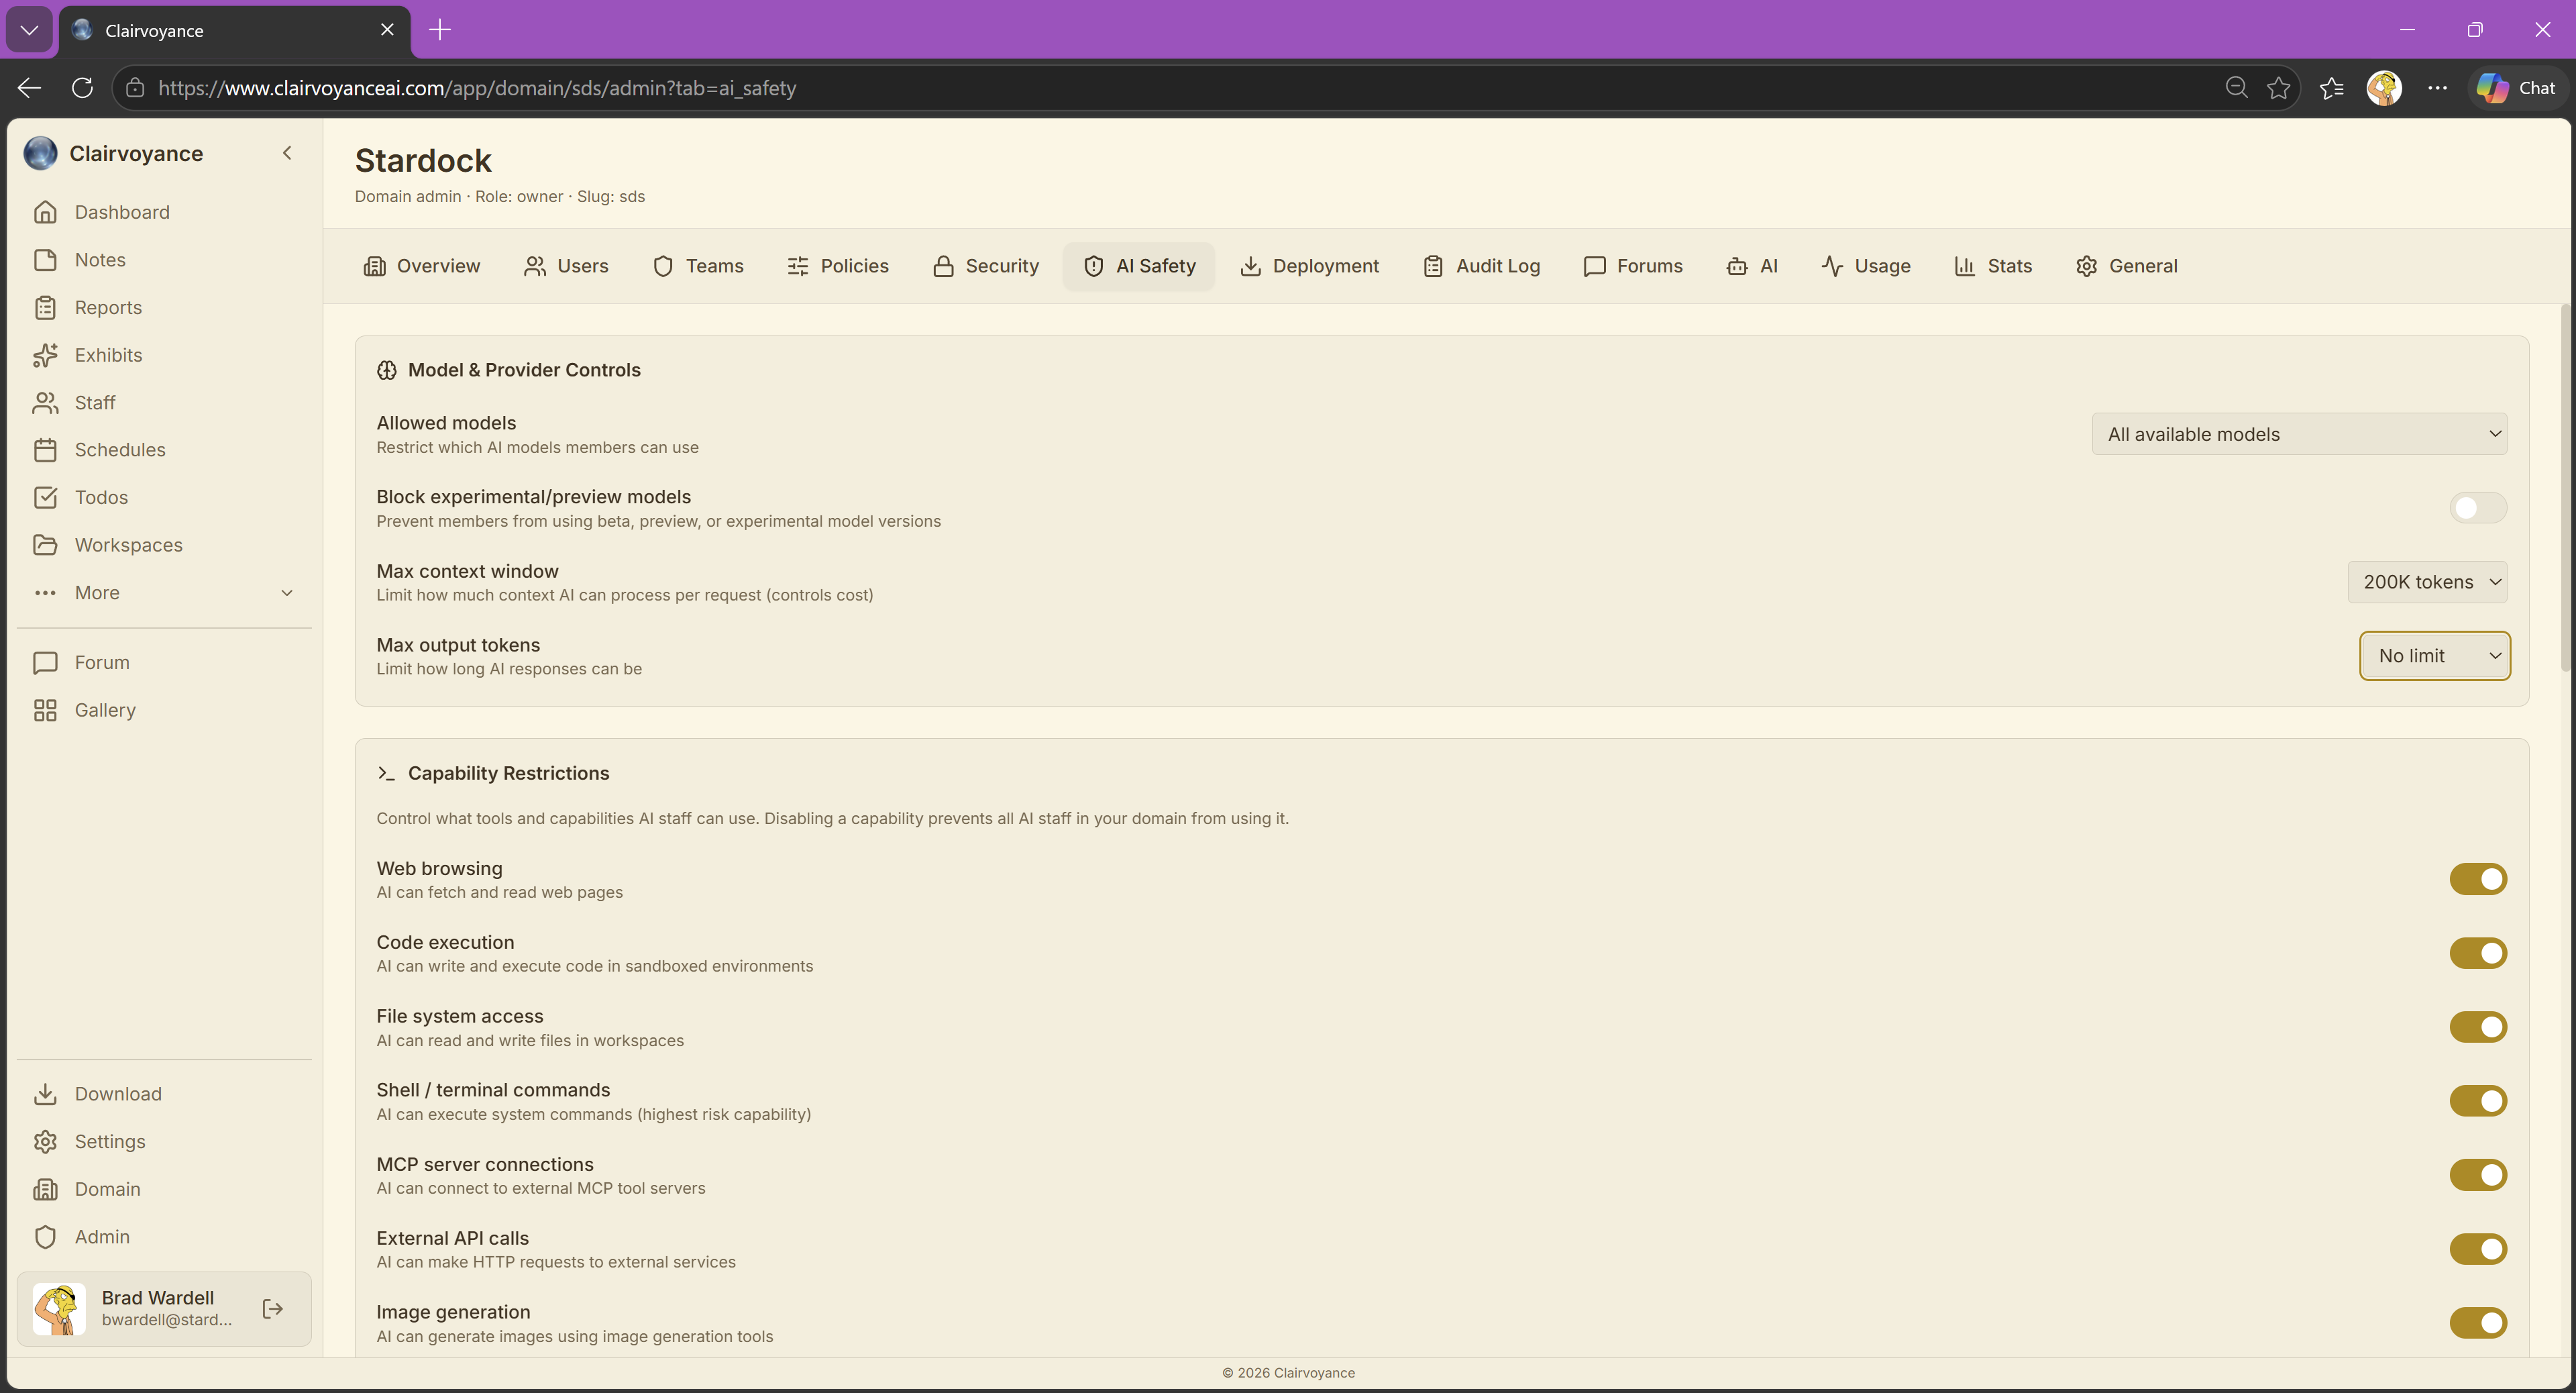Viewport: 2576px width, 1393px height.
Task: Disable the Web browsing capability toggle
Action: (x=2477, y=879)
